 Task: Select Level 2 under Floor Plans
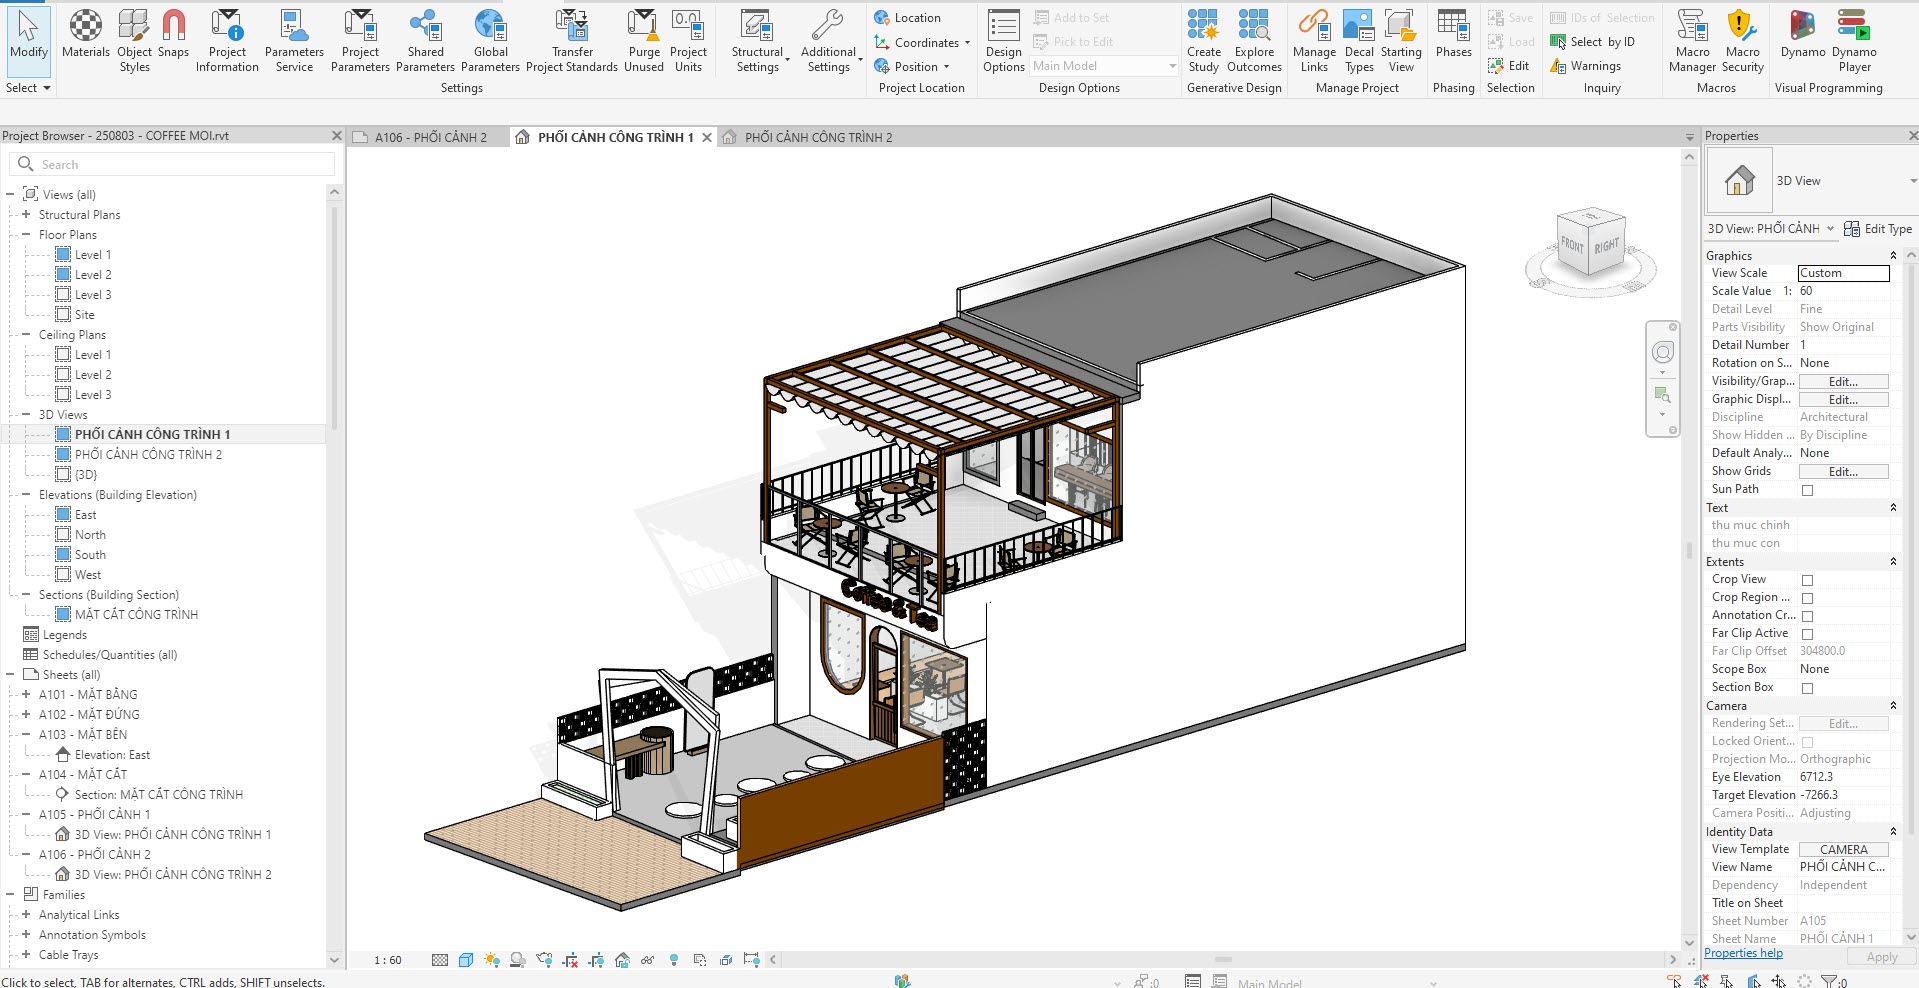[93, 274]
